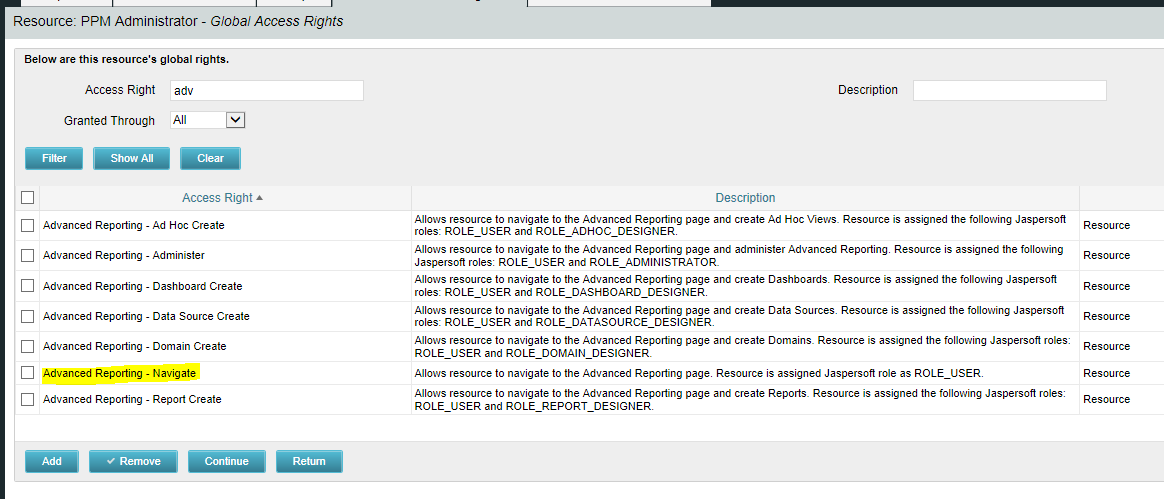Screen dimensions: 1164x499
Task: Click the ascending sort arrow icon
Action: click(x=259, y=198)
